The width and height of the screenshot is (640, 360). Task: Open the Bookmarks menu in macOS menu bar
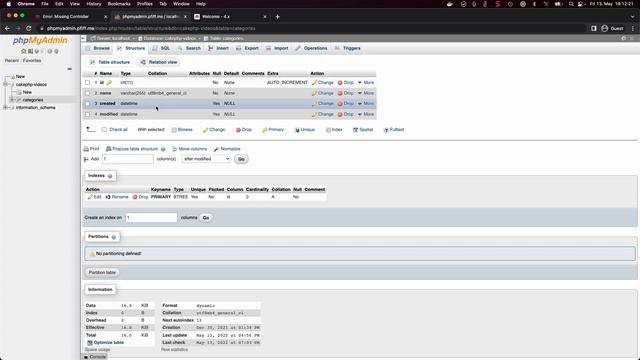tap(119, 4)
